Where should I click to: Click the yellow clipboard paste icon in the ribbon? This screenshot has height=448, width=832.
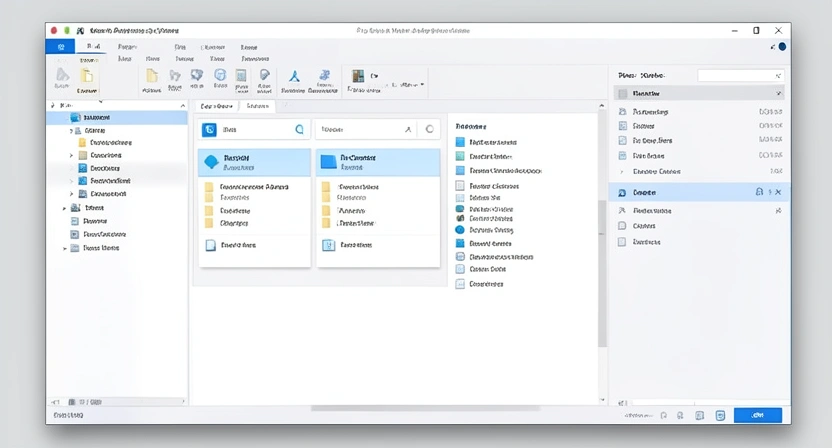tap(87, 76)
